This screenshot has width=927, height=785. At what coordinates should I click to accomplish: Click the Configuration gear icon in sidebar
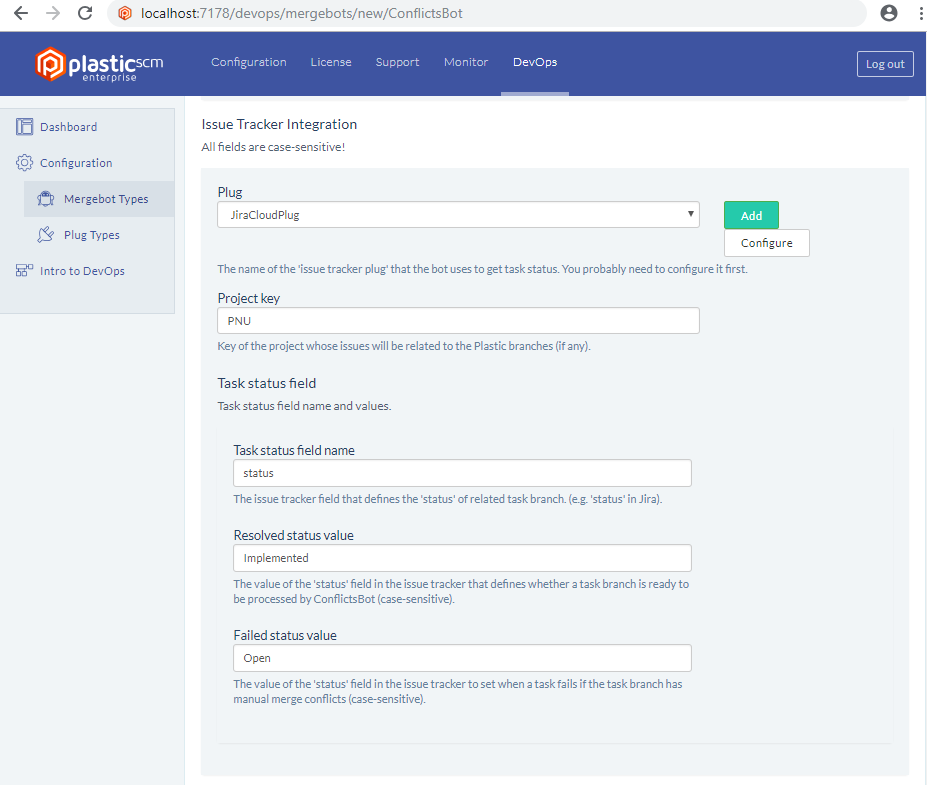[24, 163]
